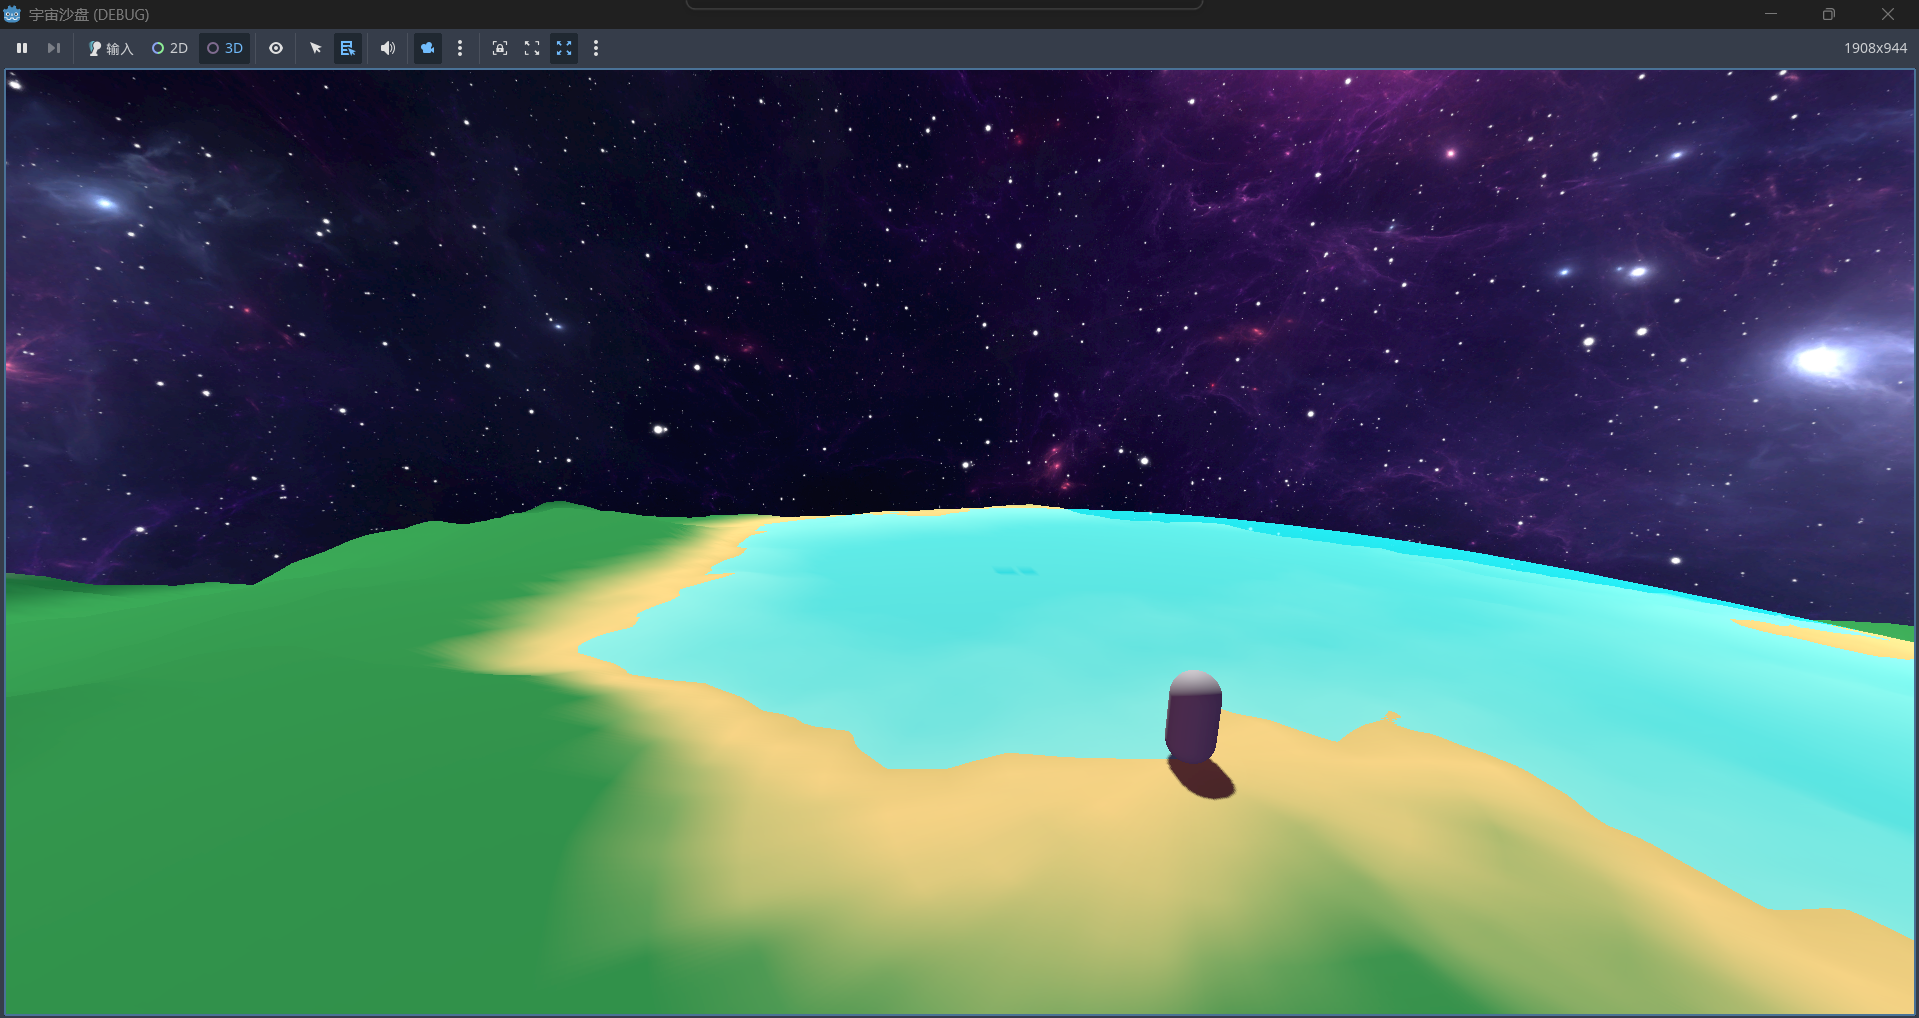Toggle node visibility eye icon

point(276,48)
